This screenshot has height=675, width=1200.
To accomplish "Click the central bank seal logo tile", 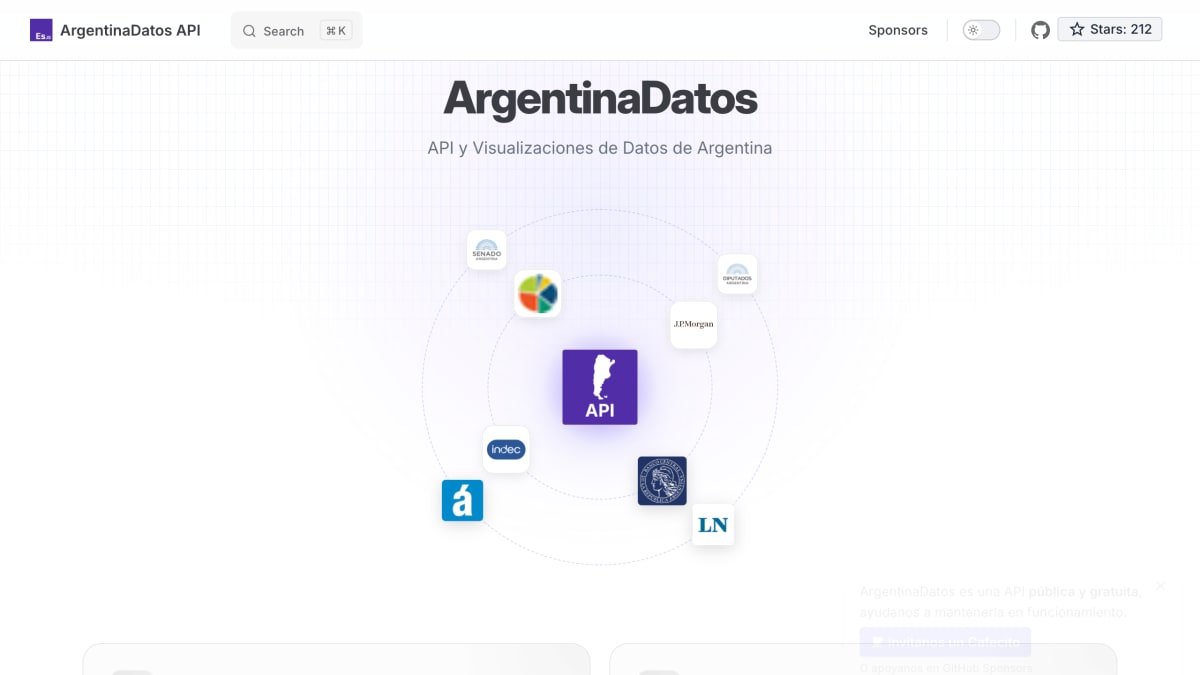I will pos(662,480).
